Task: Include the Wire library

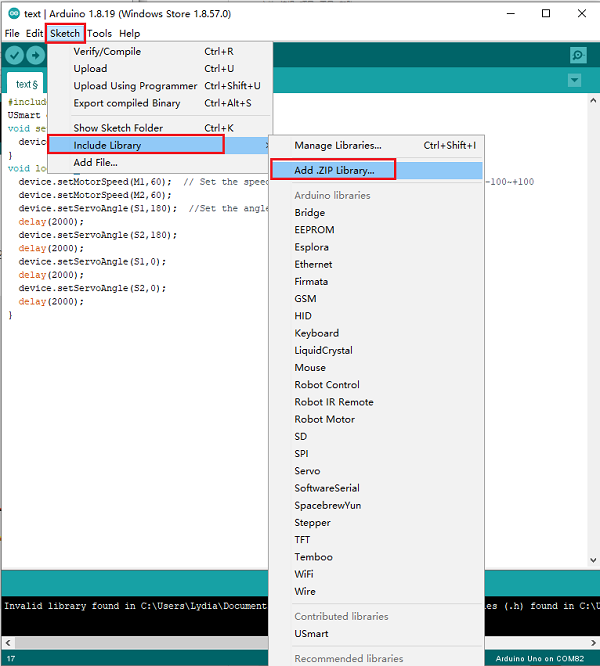Action: click(377, 591)
